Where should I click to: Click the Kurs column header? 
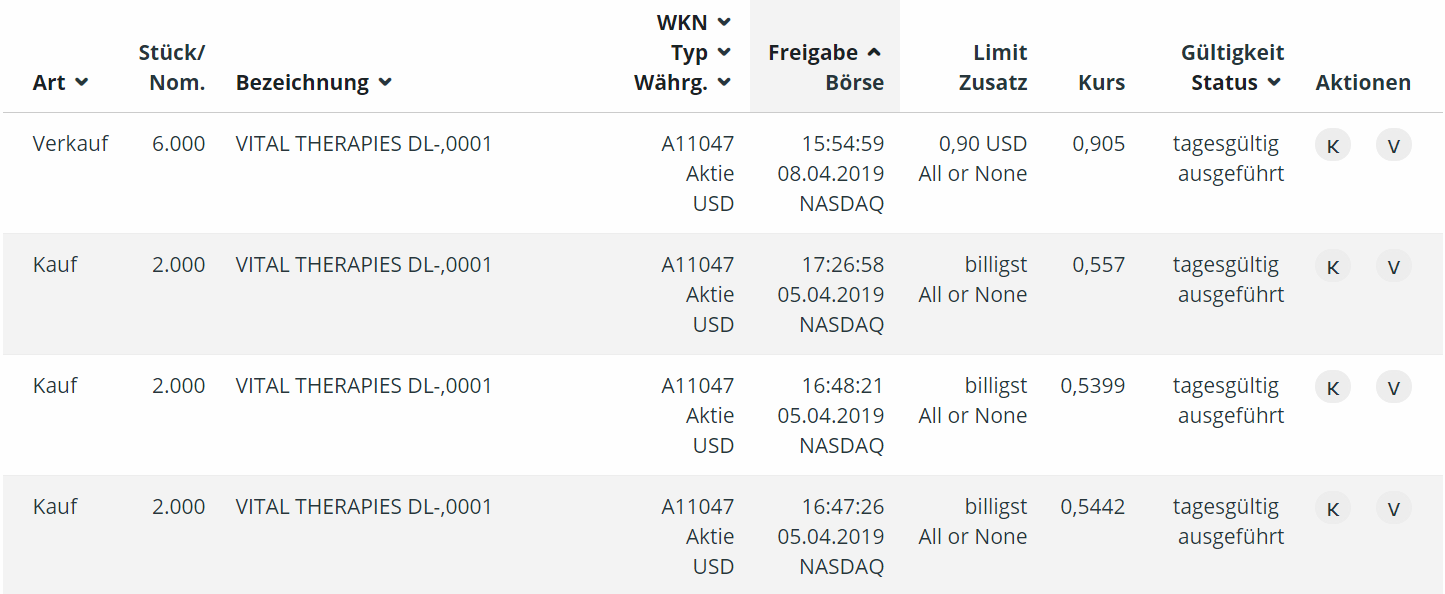1101,83
